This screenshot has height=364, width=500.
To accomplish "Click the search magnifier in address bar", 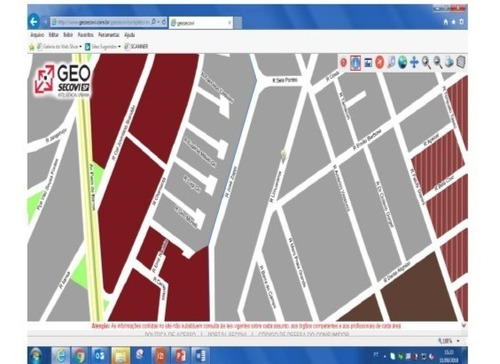I will click(x=154, y=22).
